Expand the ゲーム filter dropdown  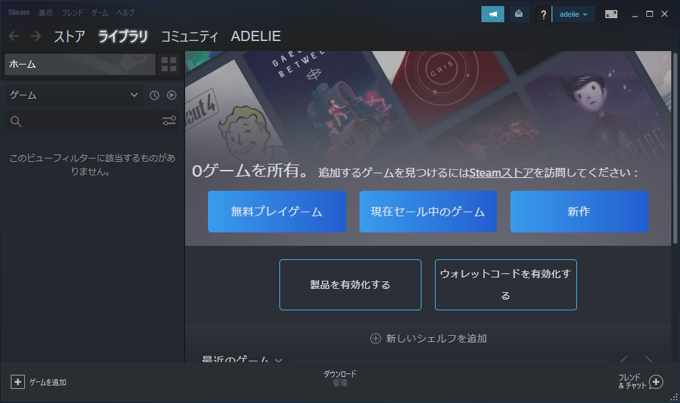pyautogui.click(x=74, y=95)
